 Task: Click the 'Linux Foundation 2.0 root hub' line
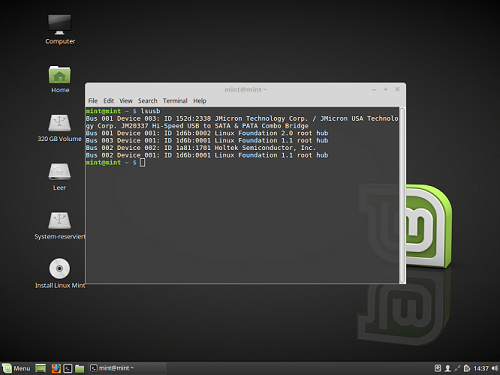(207, 133)
